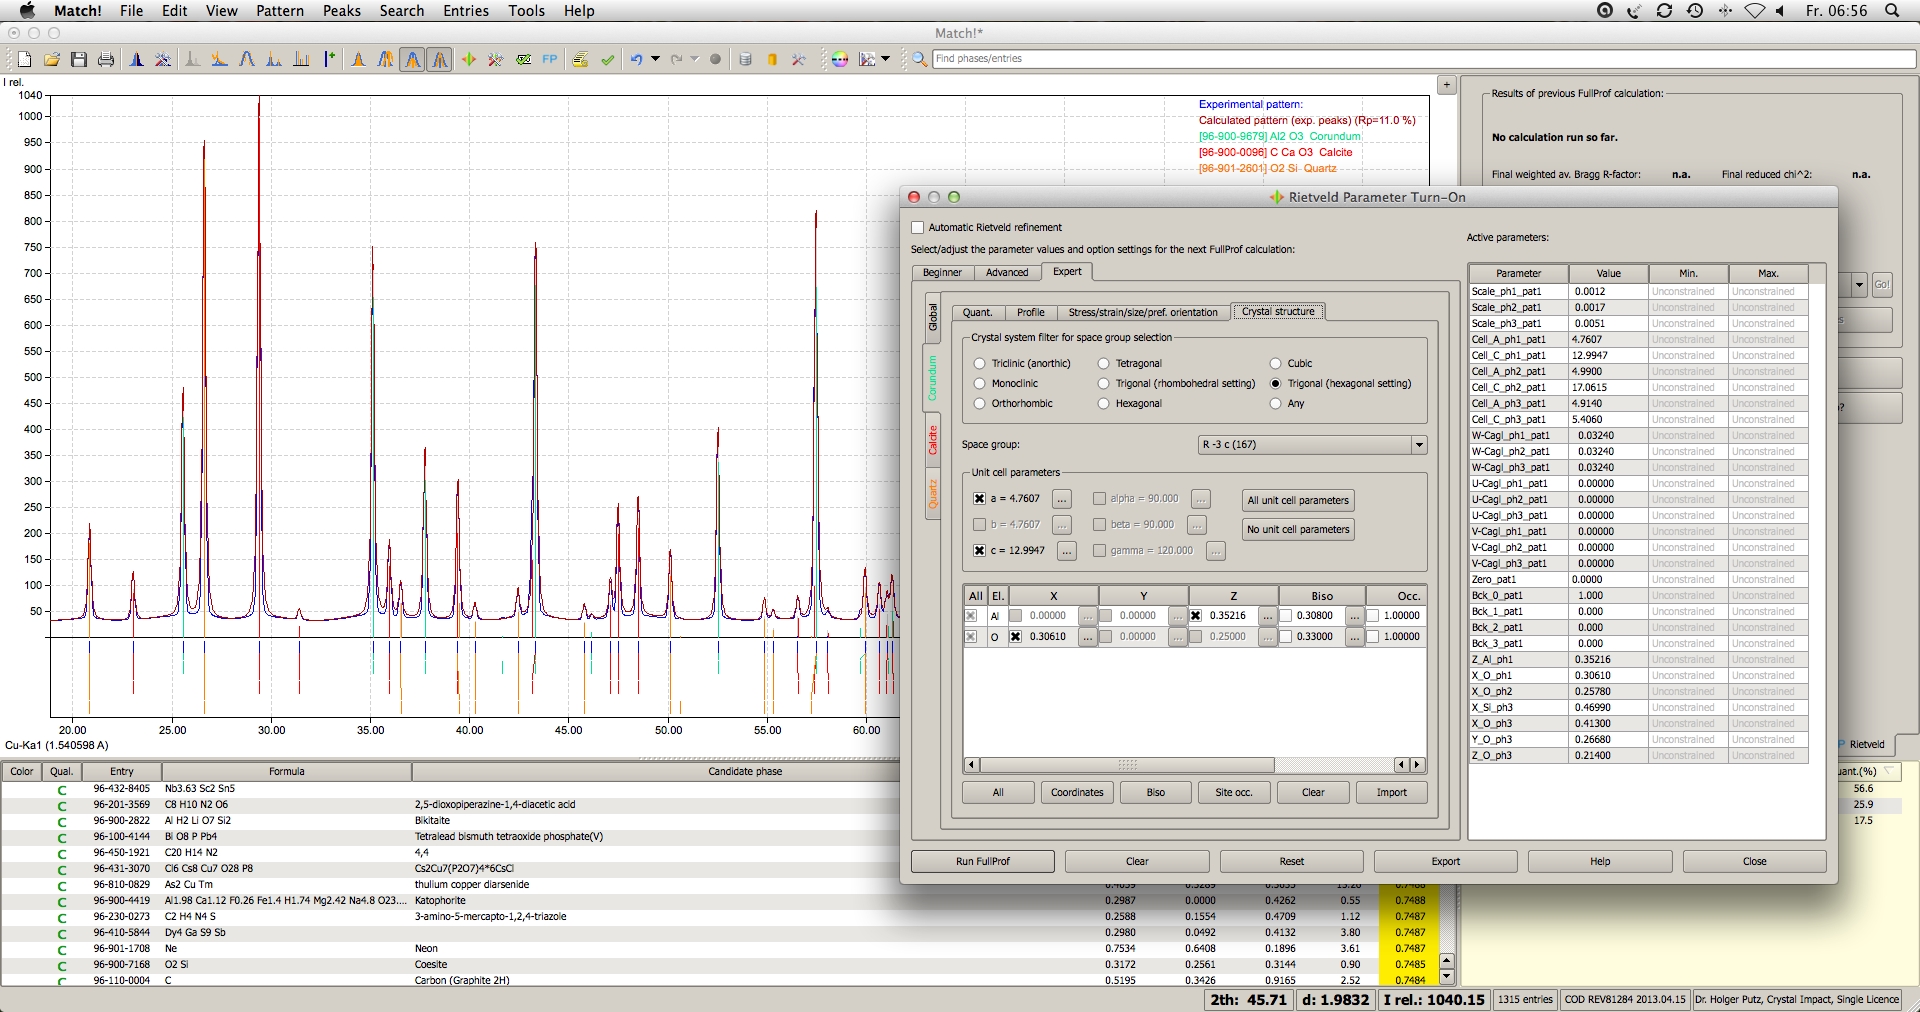Expand the undo history dropdown arrow

tap(656, 59)
